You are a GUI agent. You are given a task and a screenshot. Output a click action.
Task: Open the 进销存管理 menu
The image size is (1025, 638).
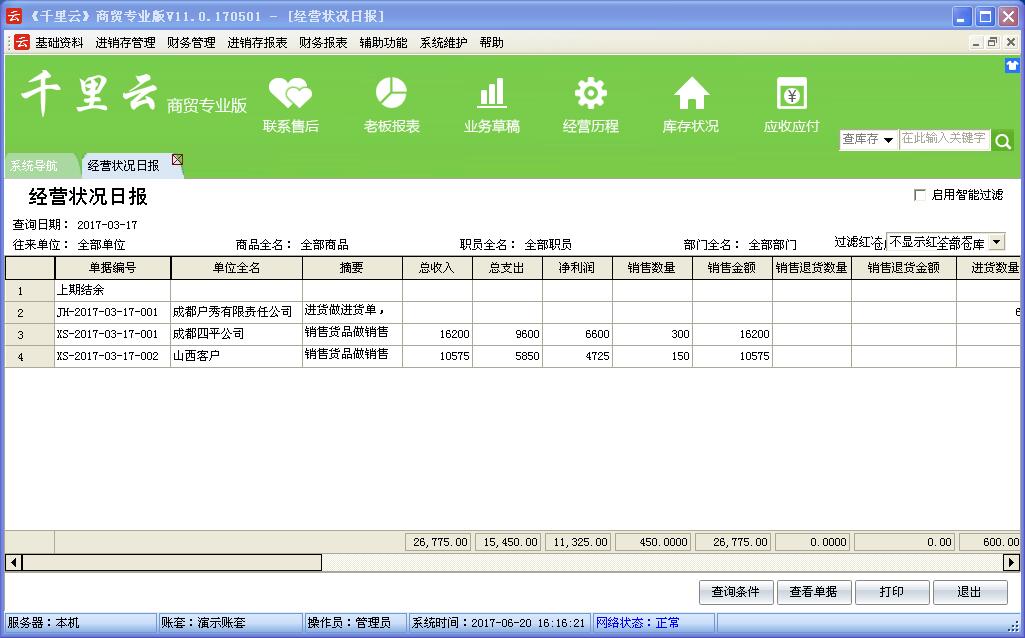(x=125, y=43)
